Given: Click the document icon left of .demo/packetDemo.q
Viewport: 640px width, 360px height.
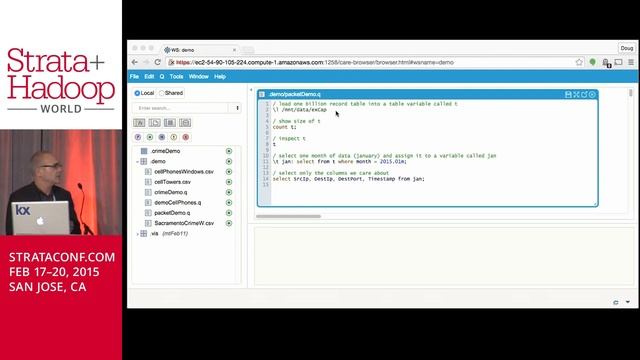Looking at the screenshot, I should [x=262, y=94].
